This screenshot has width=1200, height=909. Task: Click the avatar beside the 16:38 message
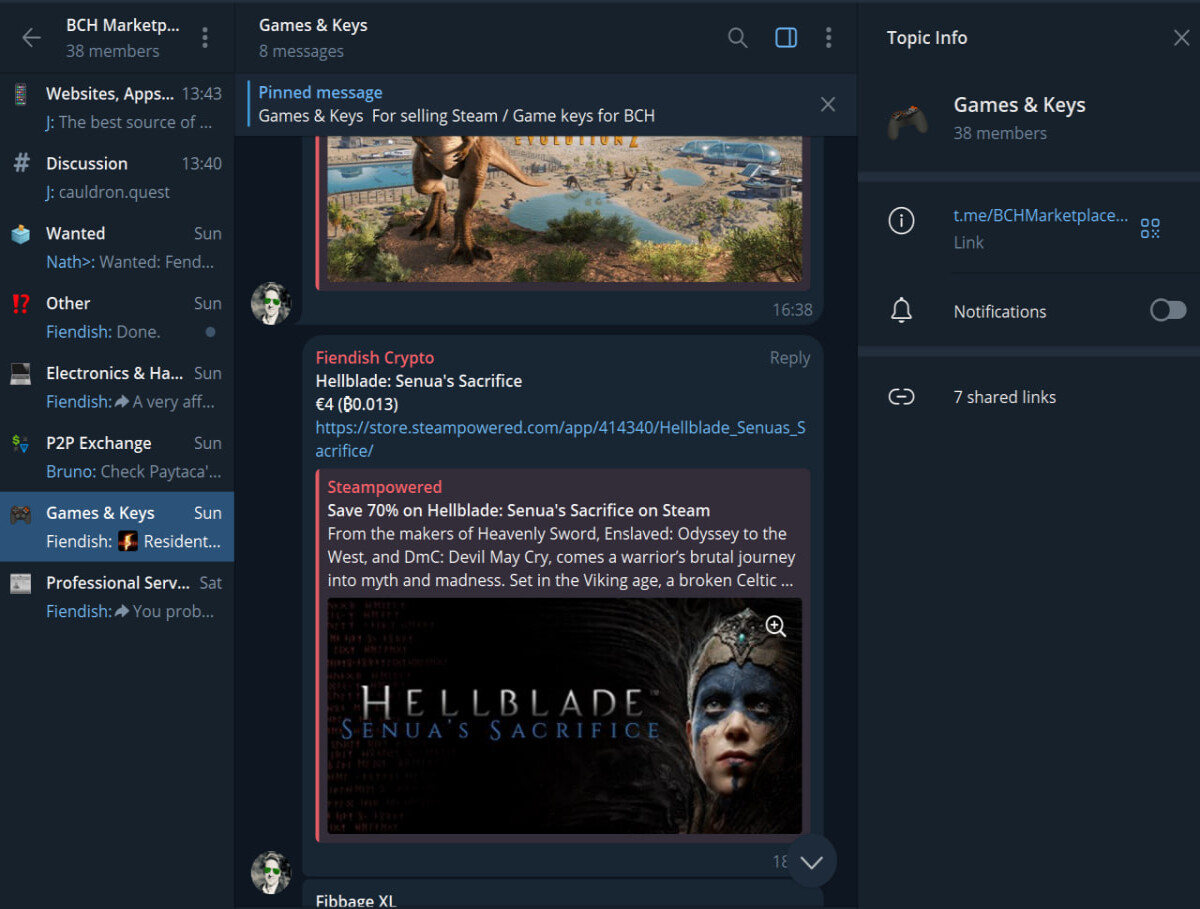click(x=271, y=303)
